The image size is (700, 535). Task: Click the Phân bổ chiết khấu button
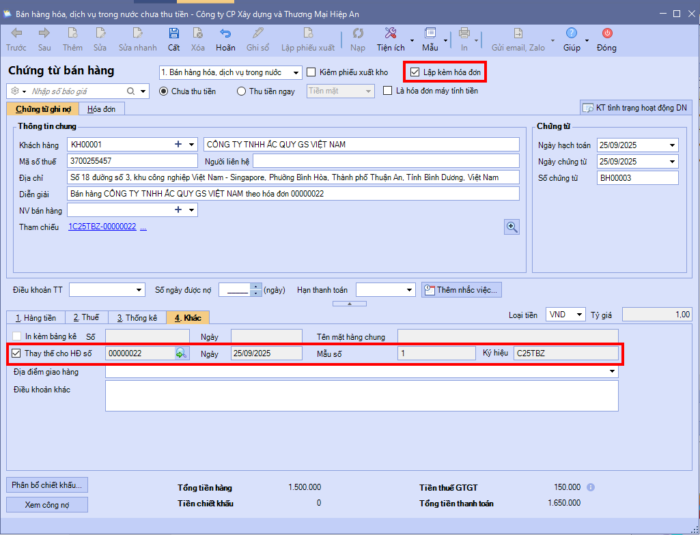(x=49, y=485)
